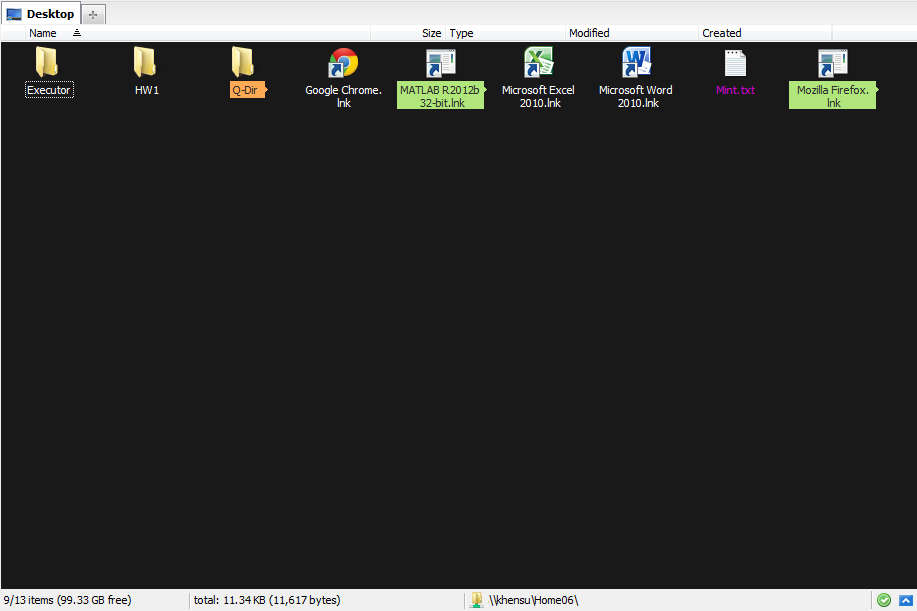Sort items by Type column header
917x611 pixels.
[x=462, y=33]
